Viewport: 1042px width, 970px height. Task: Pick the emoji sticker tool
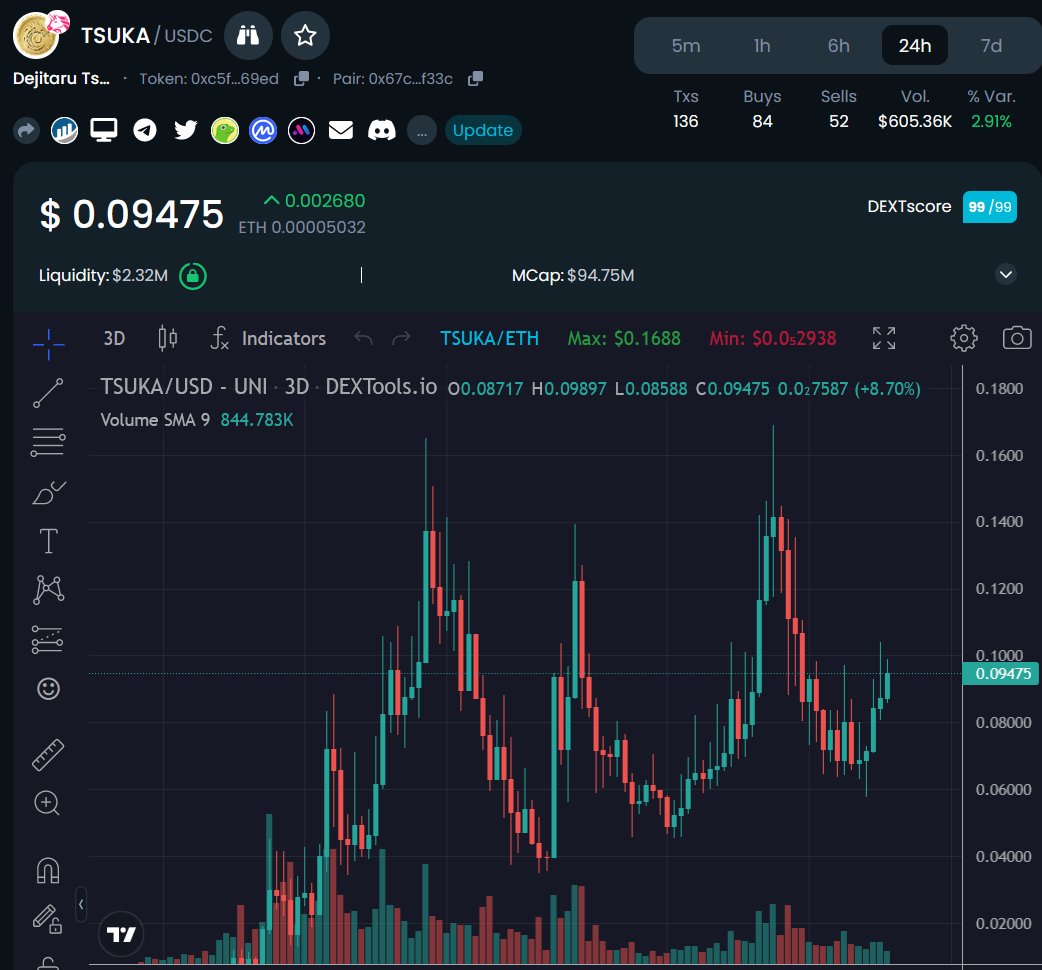pos(47,688)
